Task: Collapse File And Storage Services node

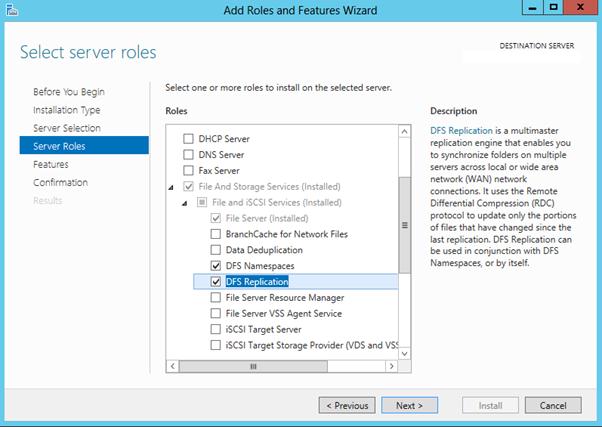Action: [x=171, y=187]
